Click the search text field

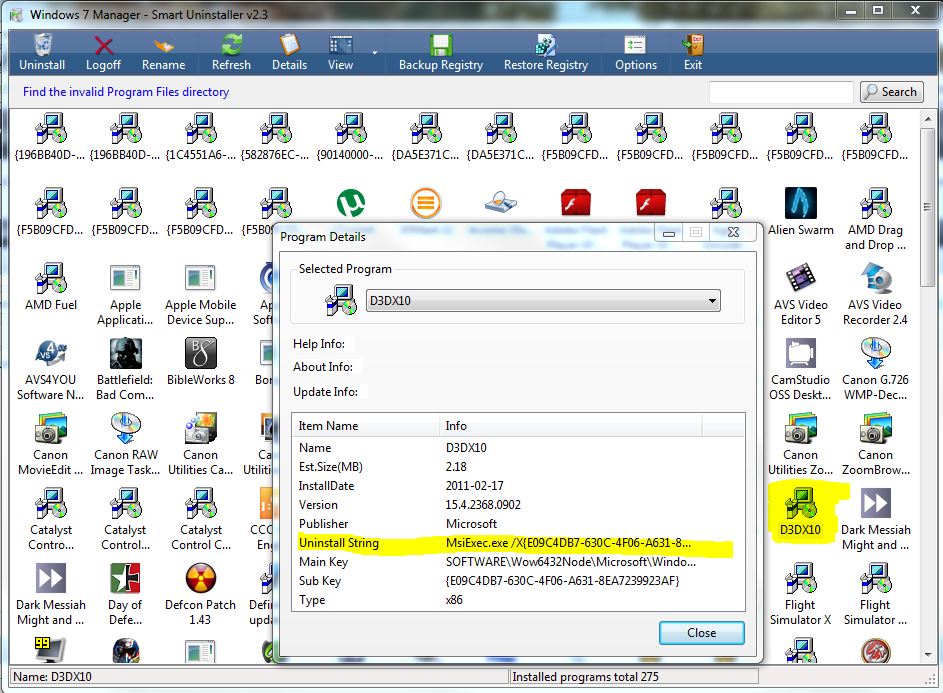coord(781,92)
